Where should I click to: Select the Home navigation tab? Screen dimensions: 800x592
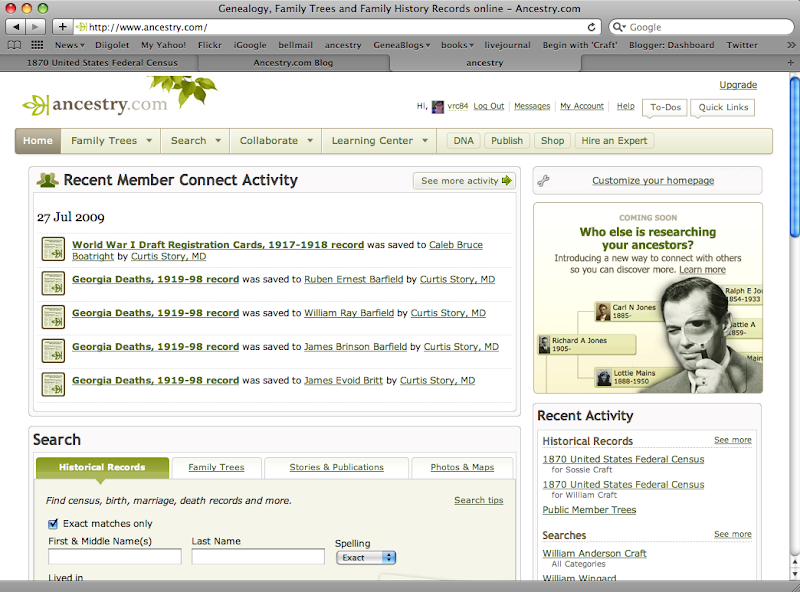pos(38,141)
